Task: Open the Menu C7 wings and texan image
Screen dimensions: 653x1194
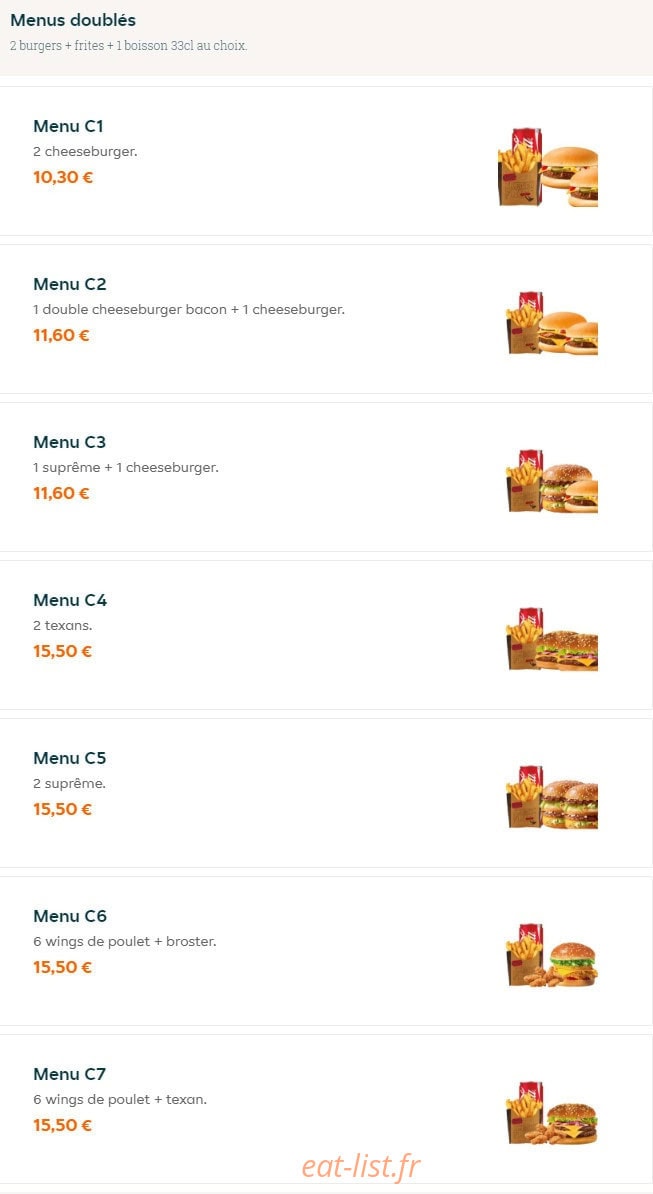Action: click(552, 1113)
